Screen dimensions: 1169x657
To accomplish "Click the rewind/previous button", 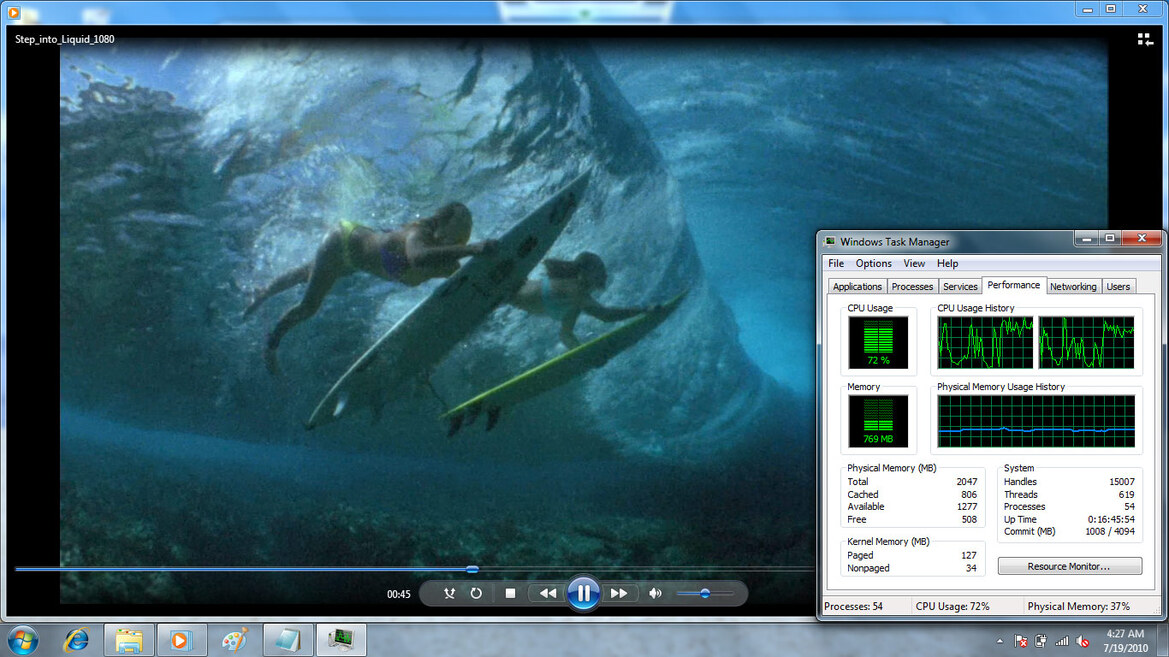I will [x=547, y=594].
